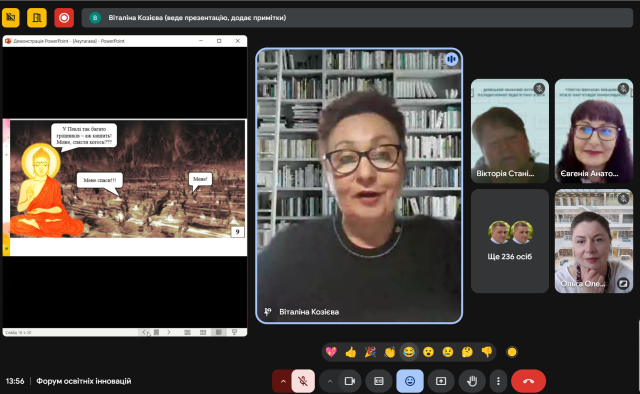Send the heart emoji reaction
This screenshot has height=394, width=640.
pyautogui.click(x=331, y=352)
